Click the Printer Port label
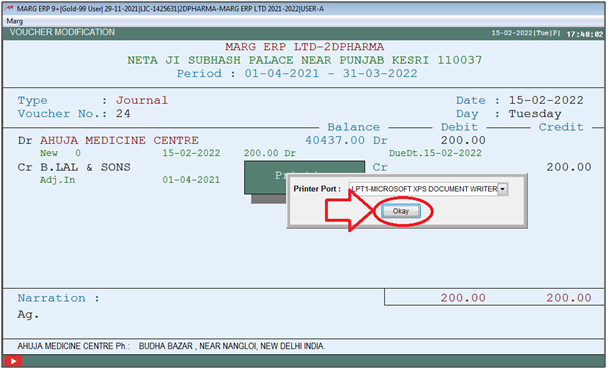 click(317, 189)
